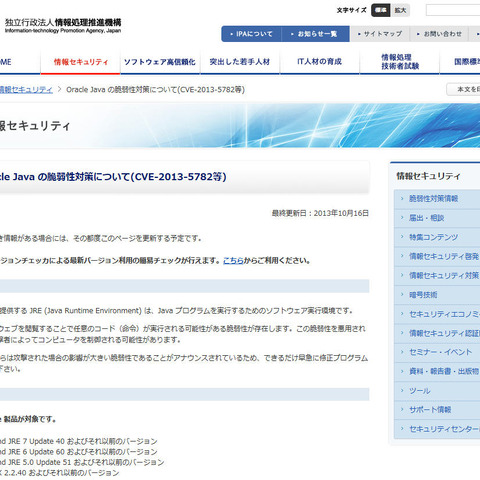
Task: Set text size to enlarged (拡大)
Action: pos(400,10)
